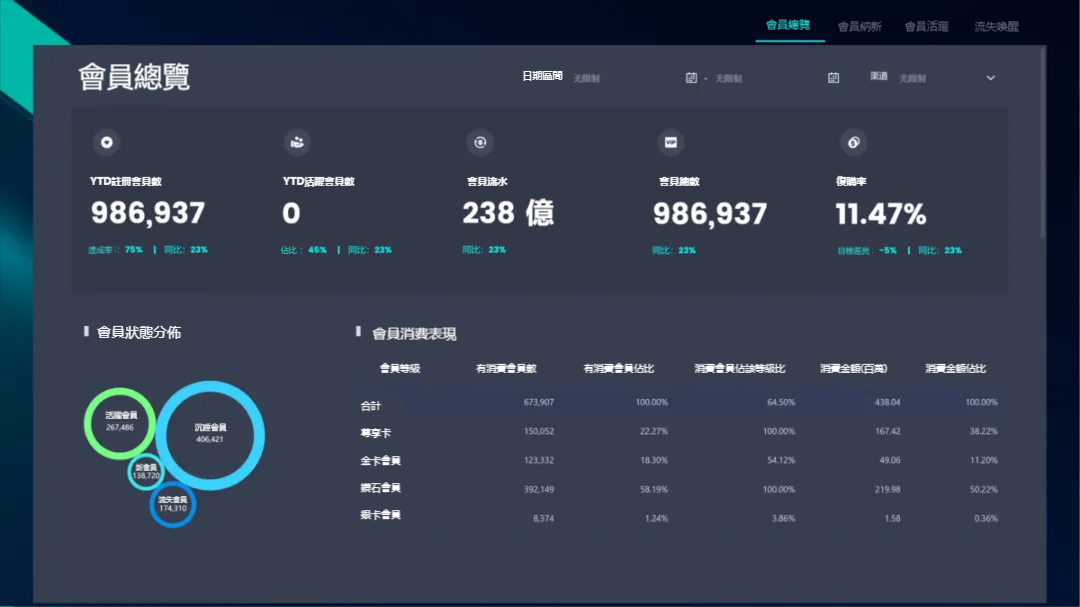Open the end date calendar icon

tap(833, 78)
